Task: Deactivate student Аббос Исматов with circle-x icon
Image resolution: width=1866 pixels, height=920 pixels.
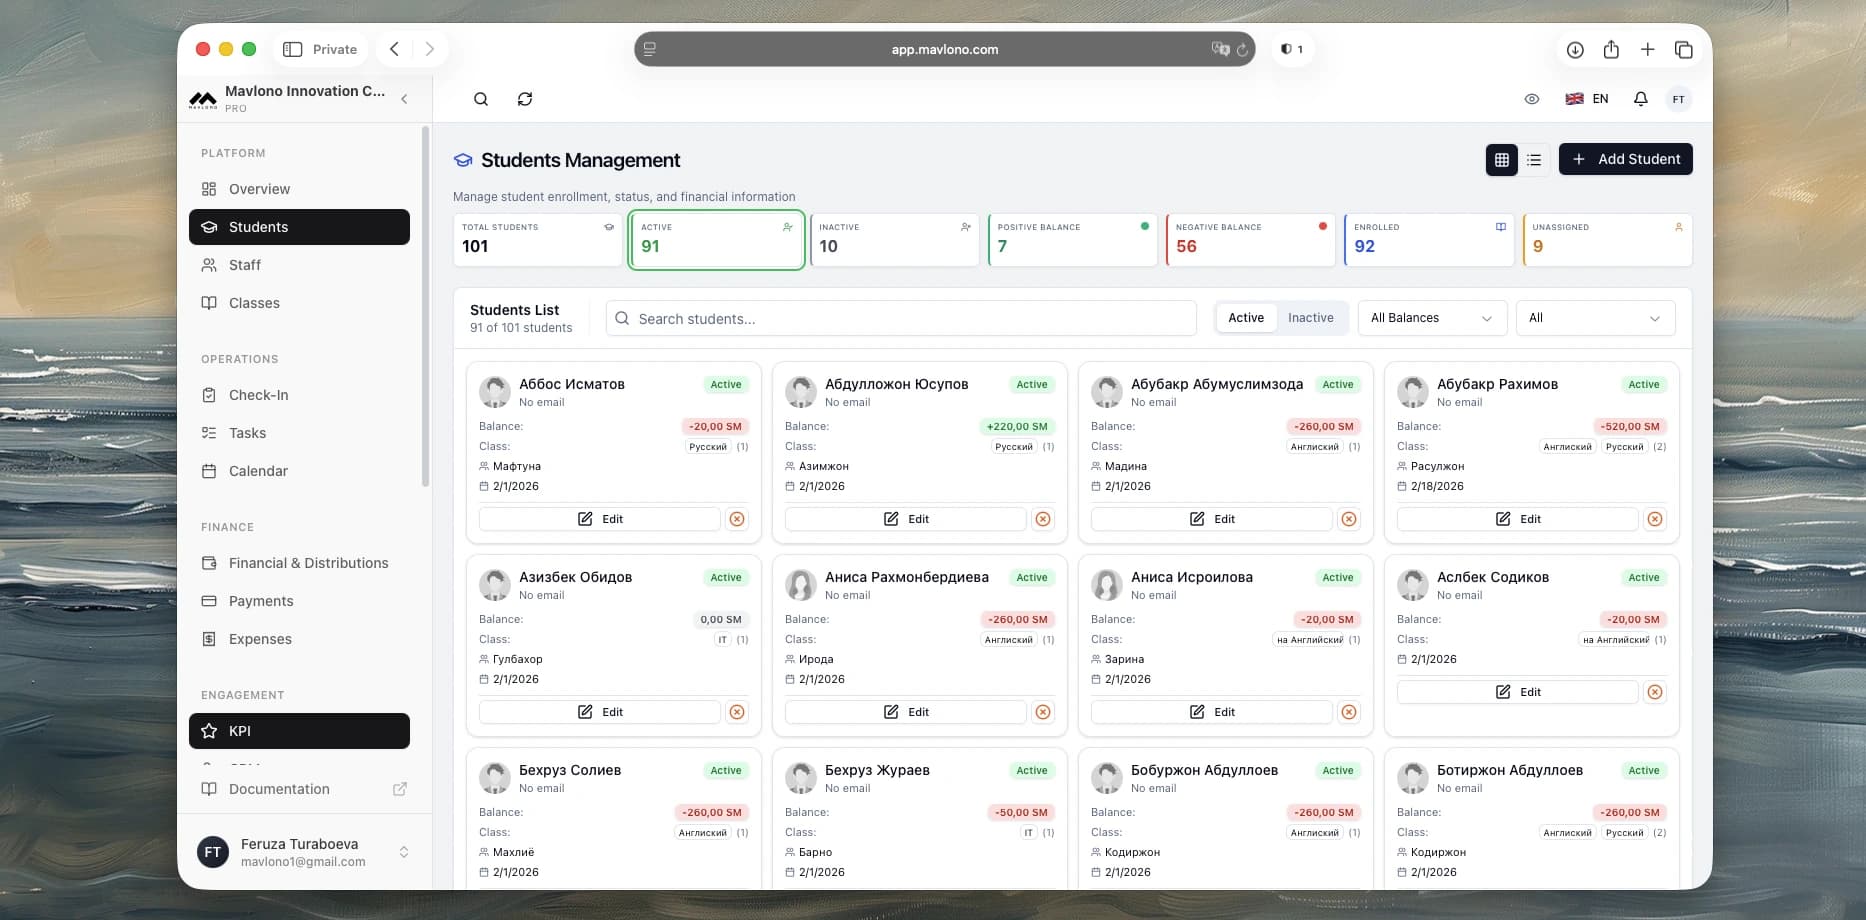Action: [x=737, y=519]
